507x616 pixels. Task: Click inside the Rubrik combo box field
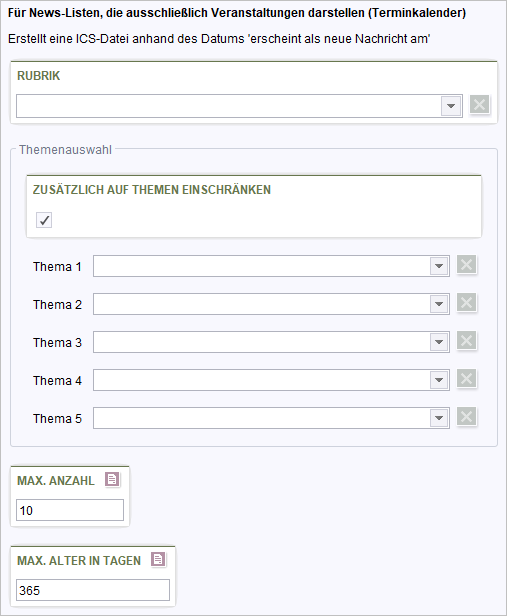[x=229, y=106]
